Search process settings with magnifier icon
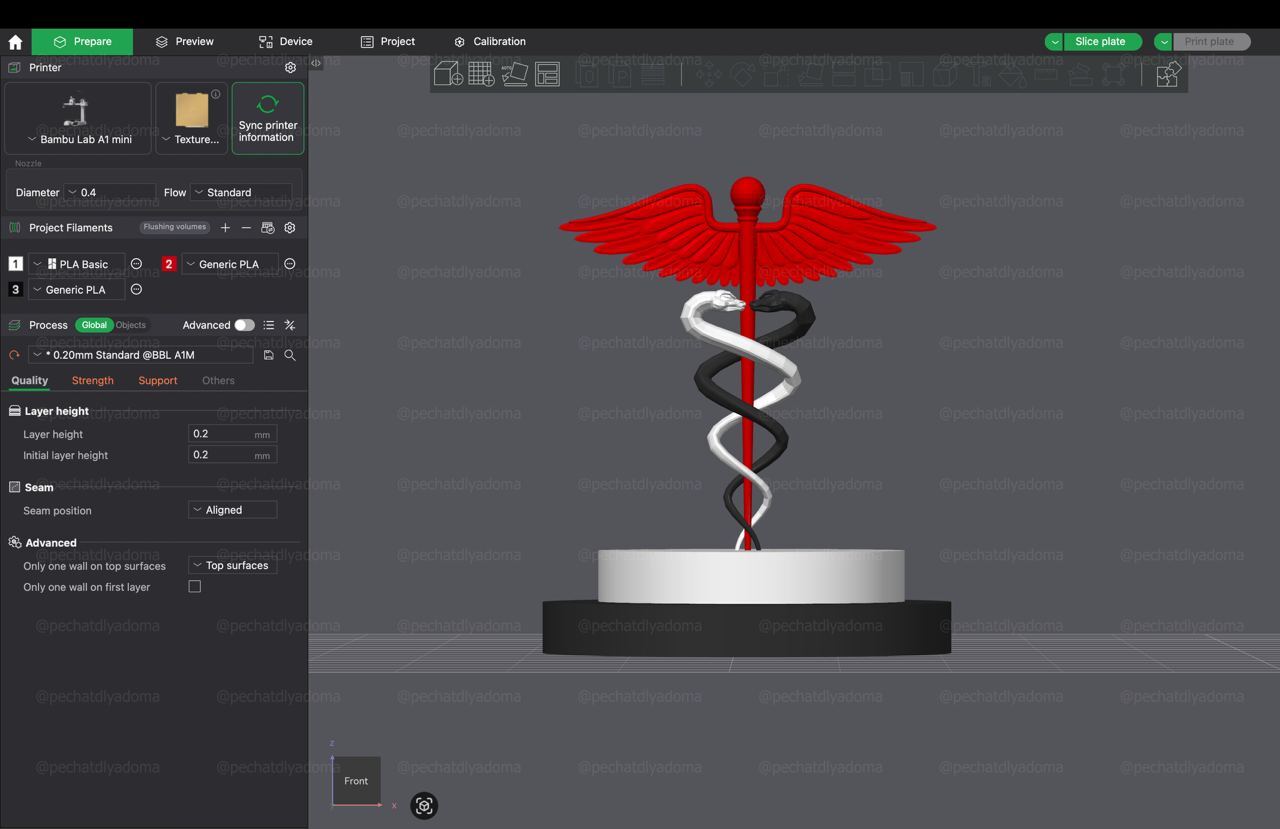 pyautogui.click(x=290, y=355)
